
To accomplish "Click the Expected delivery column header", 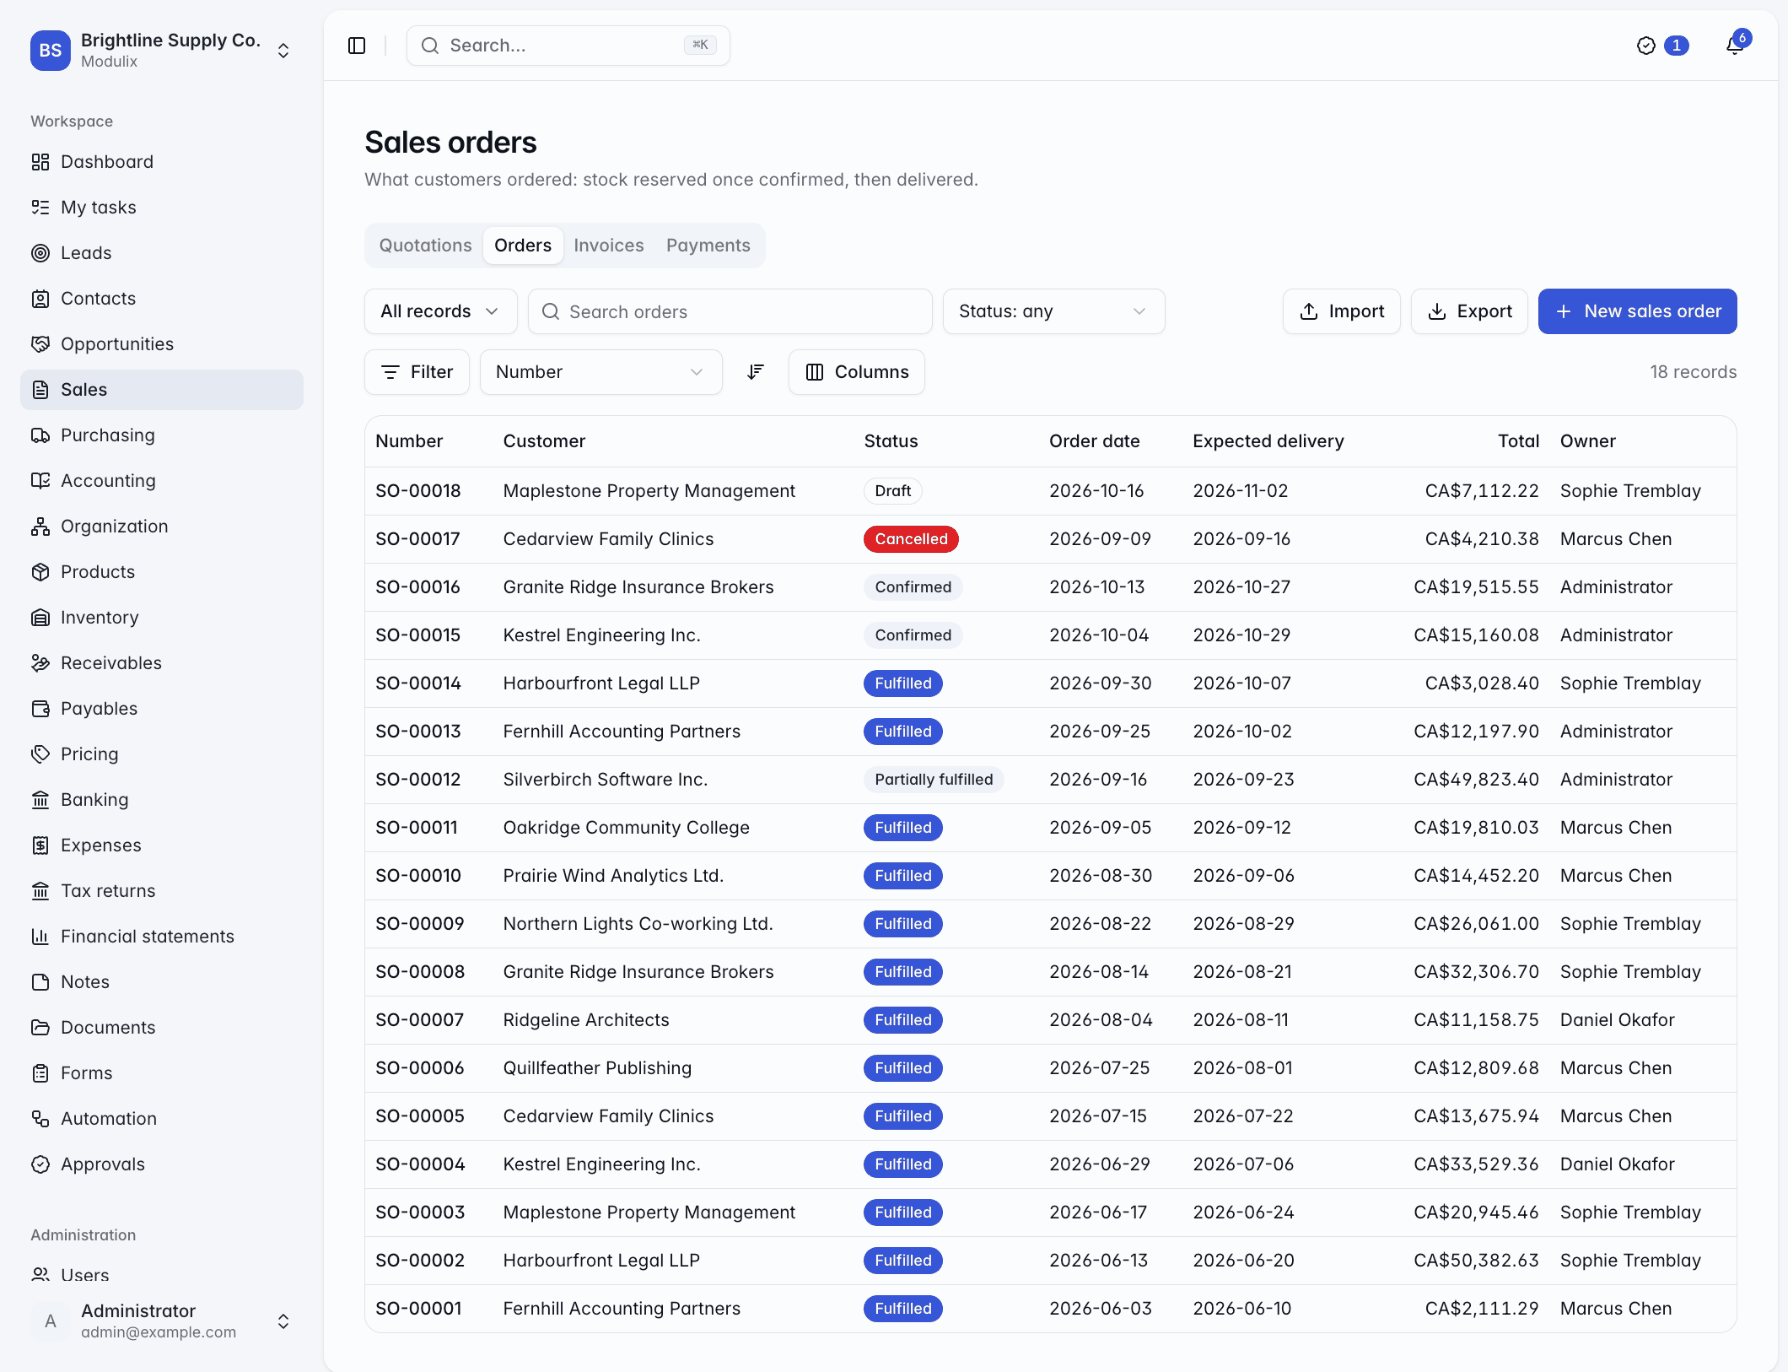I will pyautogui.click(x=1268, y=441).
